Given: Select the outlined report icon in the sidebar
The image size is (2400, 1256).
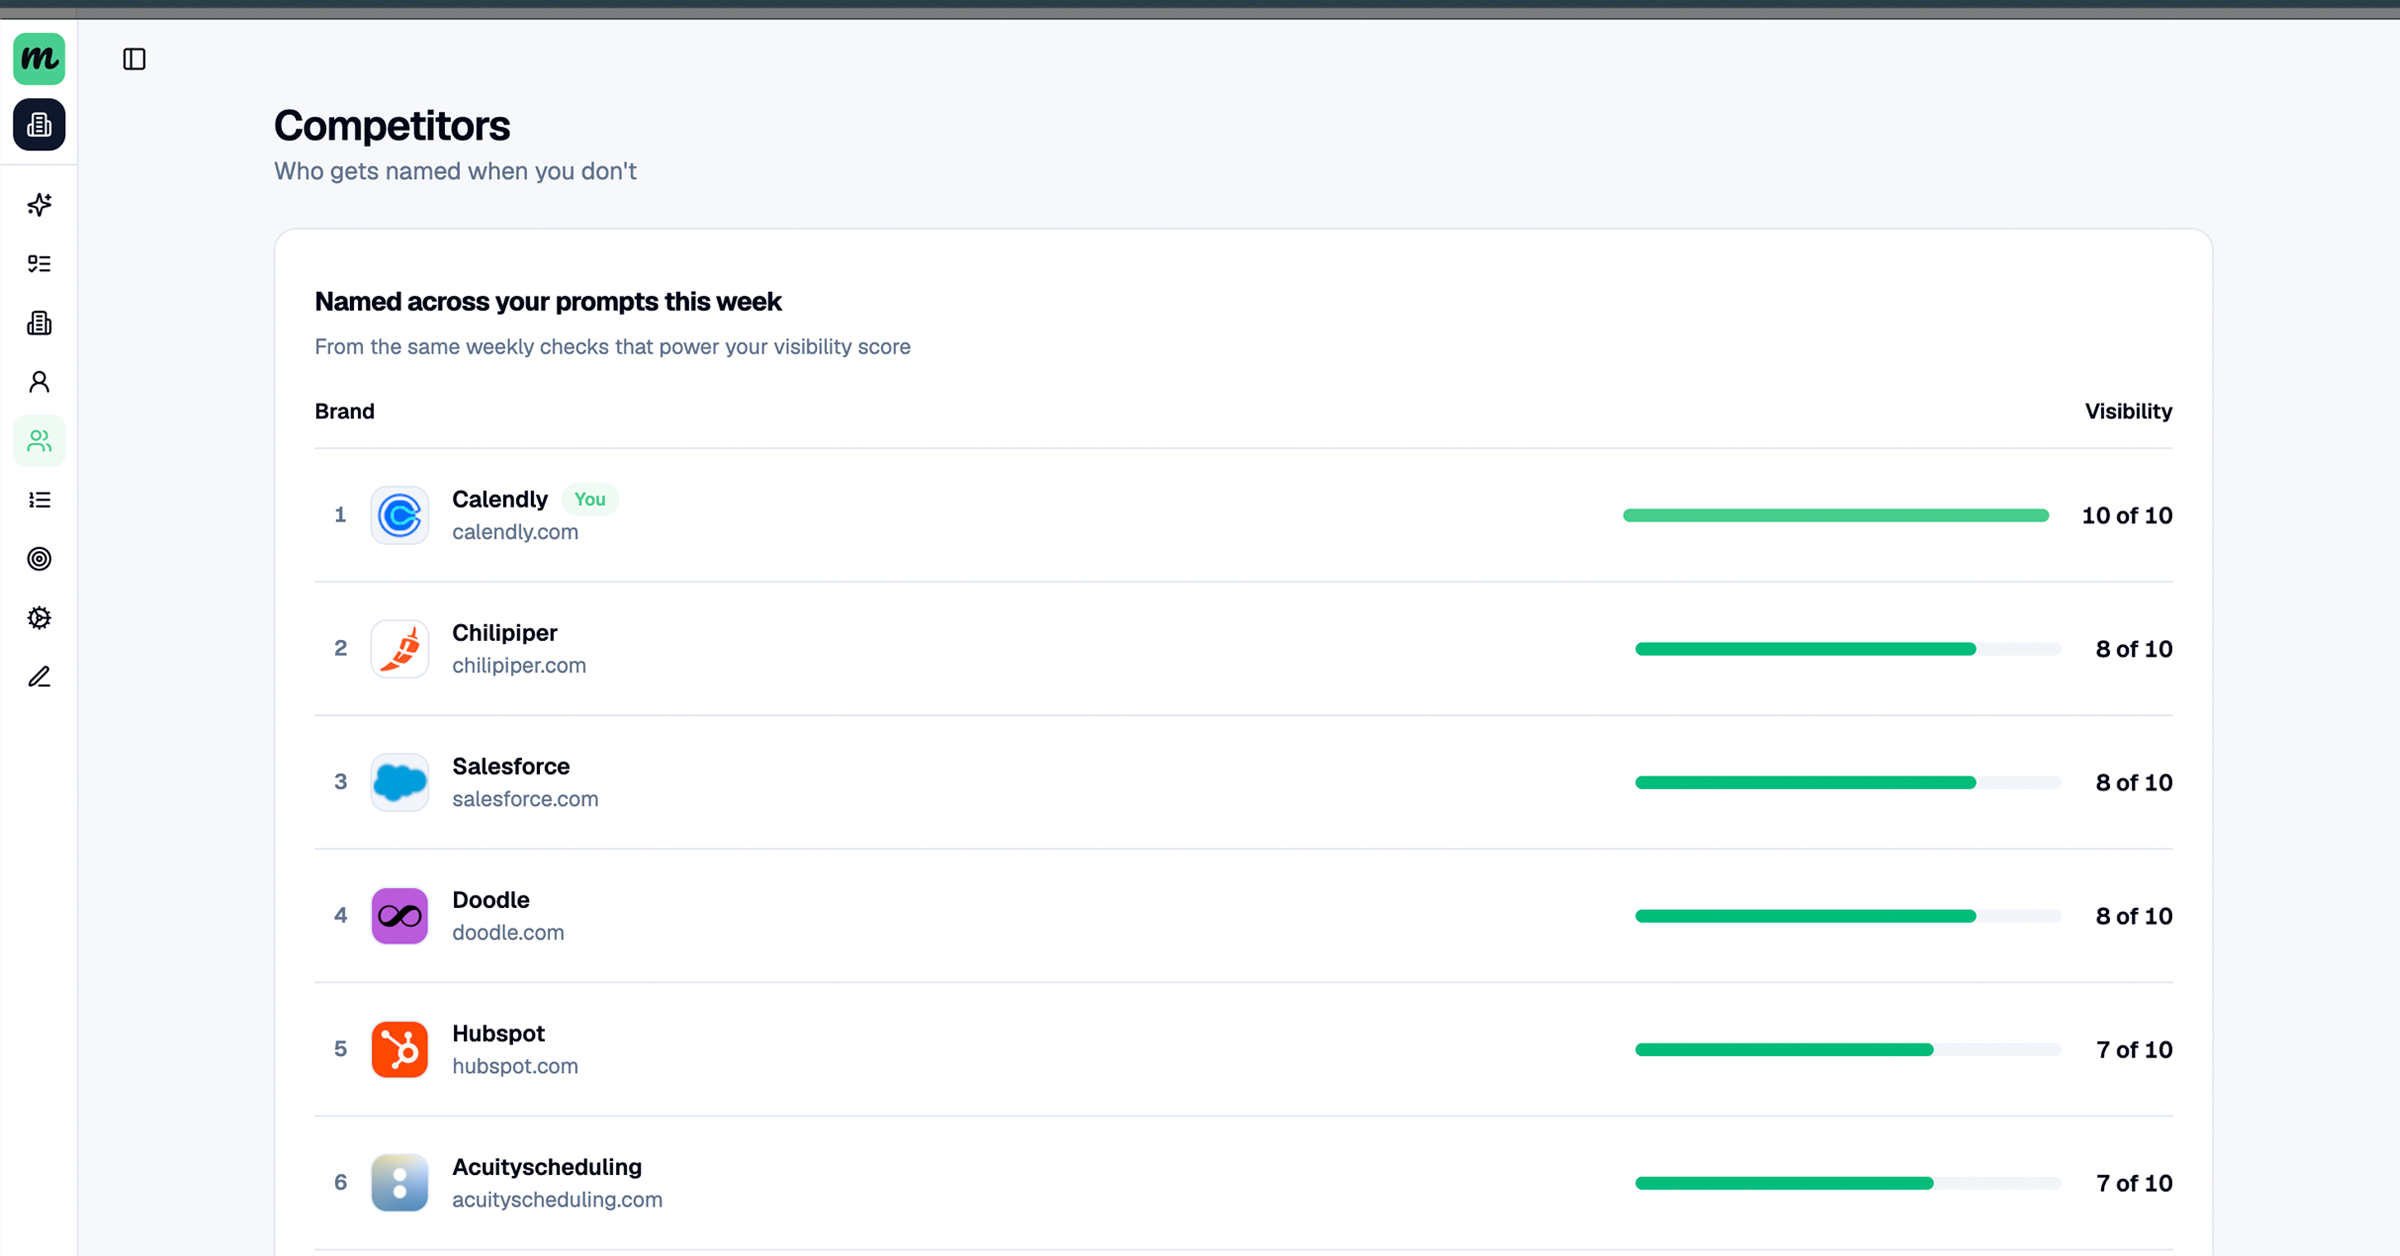Looking at the screenshot, I should [39, 323].
